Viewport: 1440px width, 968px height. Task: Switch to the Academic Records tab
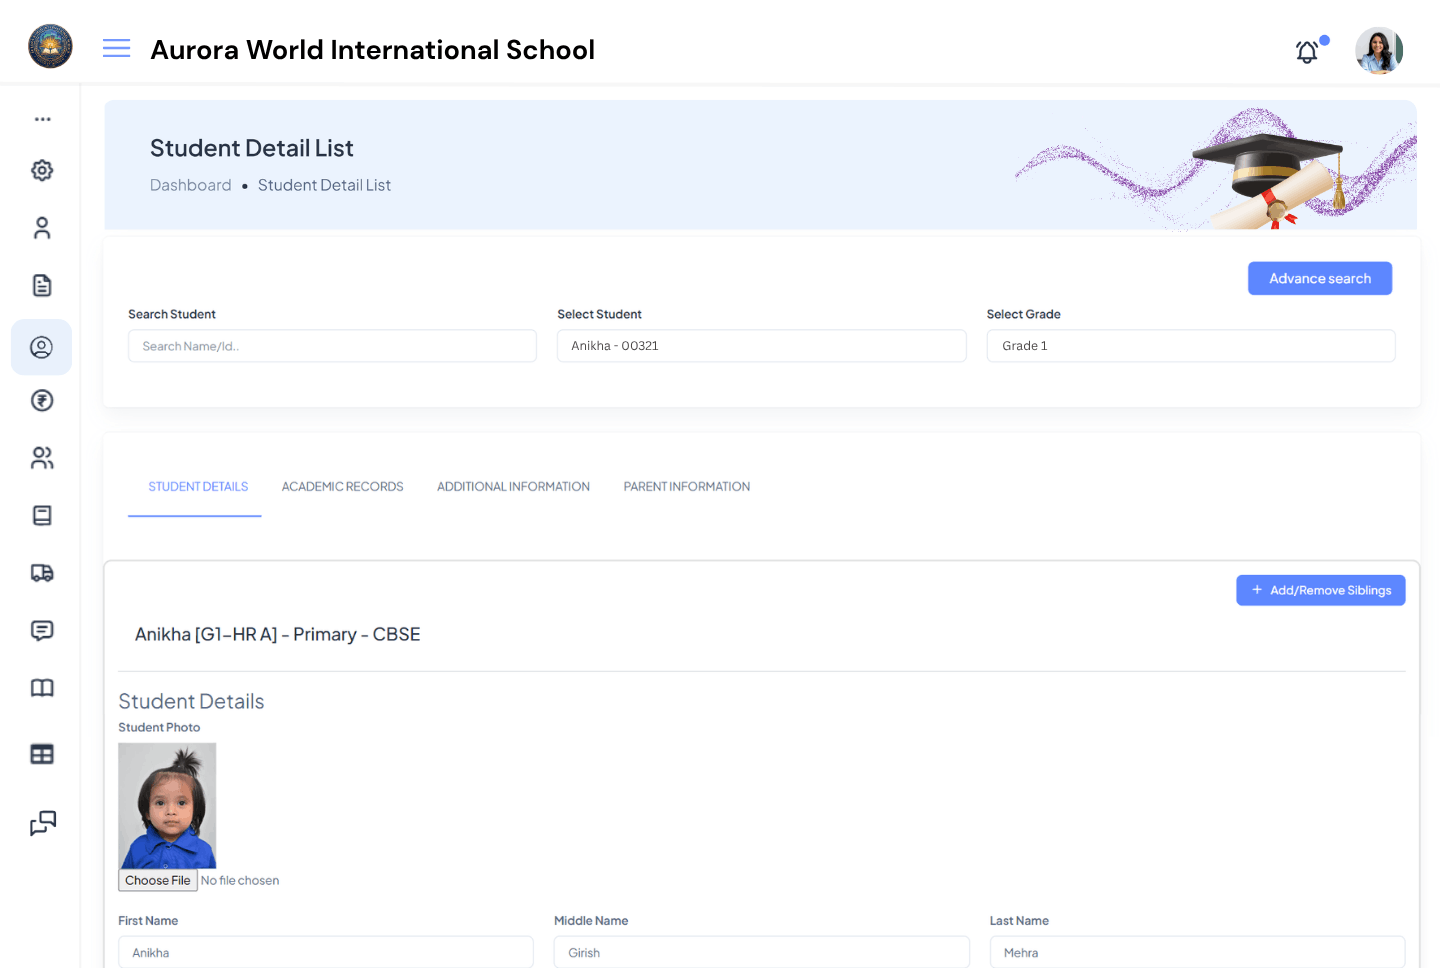(x=343, y=487)
